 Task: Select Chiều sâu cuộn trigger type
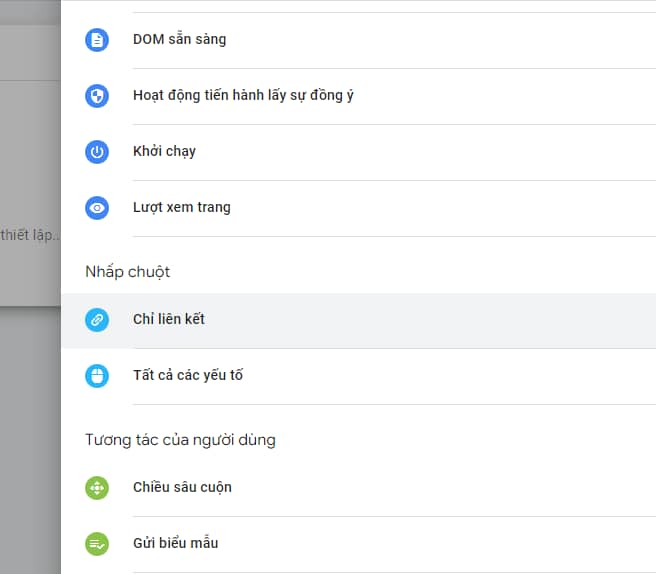(x=359, y=489)
